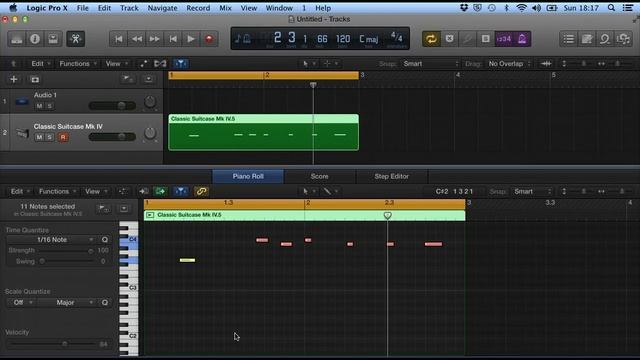The image size is (640, 360).
Task: Open the List Editors button
Action: pyautogui.click(x=569, y=39)
